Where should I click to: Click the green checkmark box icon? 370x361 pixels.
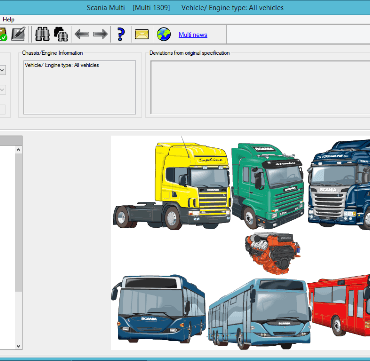[x=3, y=34]
